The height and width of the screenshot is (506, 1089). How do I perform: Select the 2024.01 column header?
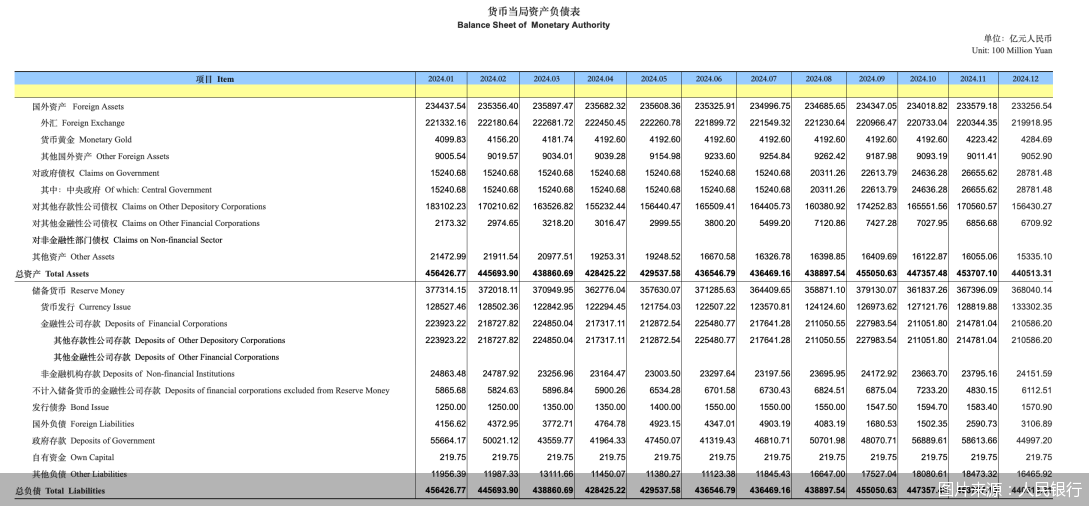tap(441, 79)
